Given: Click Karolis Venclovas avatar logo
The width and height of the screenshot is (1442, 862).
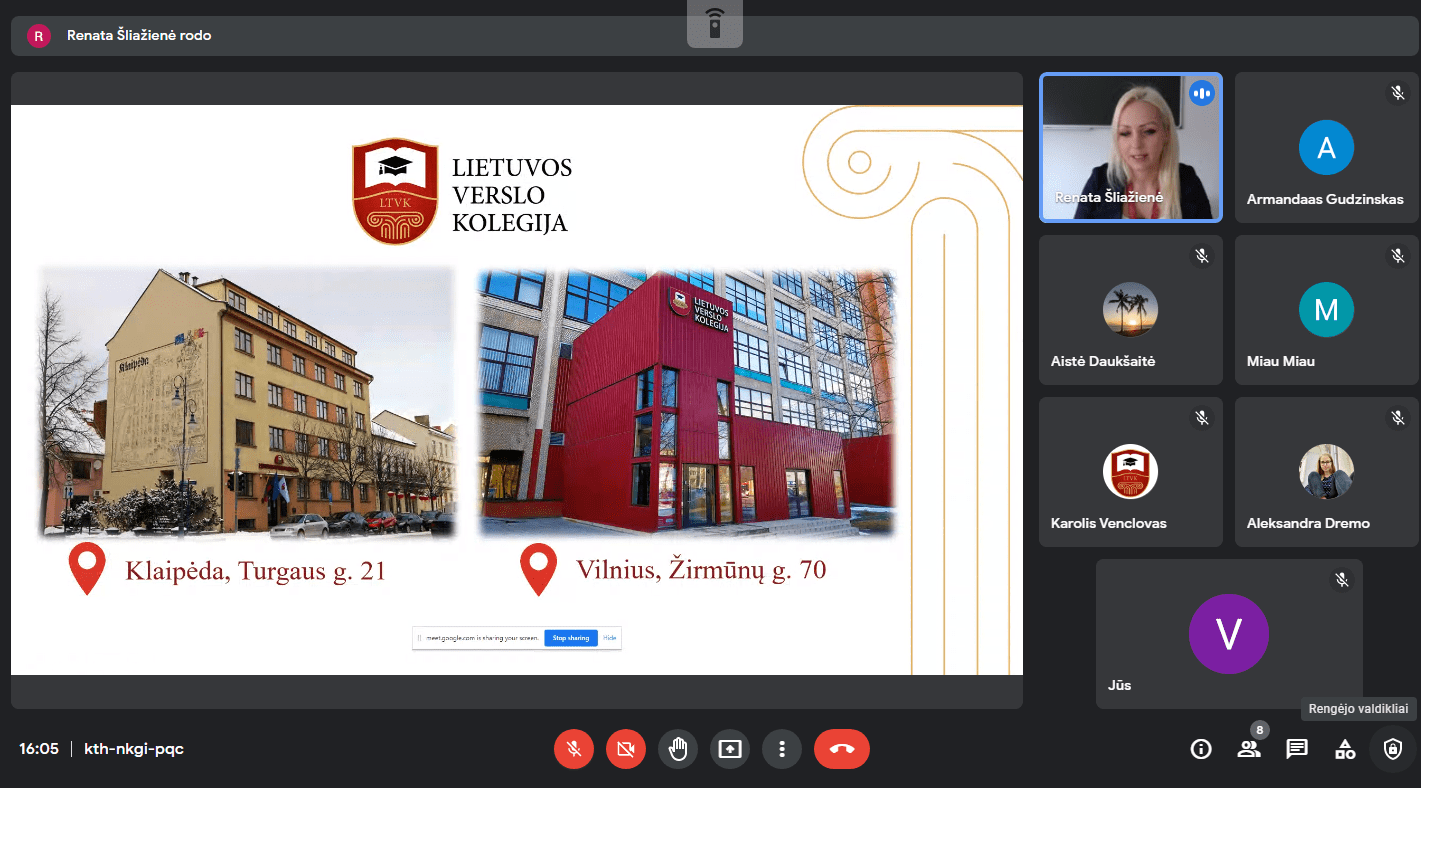Looking at the screenshot, I should (x=1130, y=472).
